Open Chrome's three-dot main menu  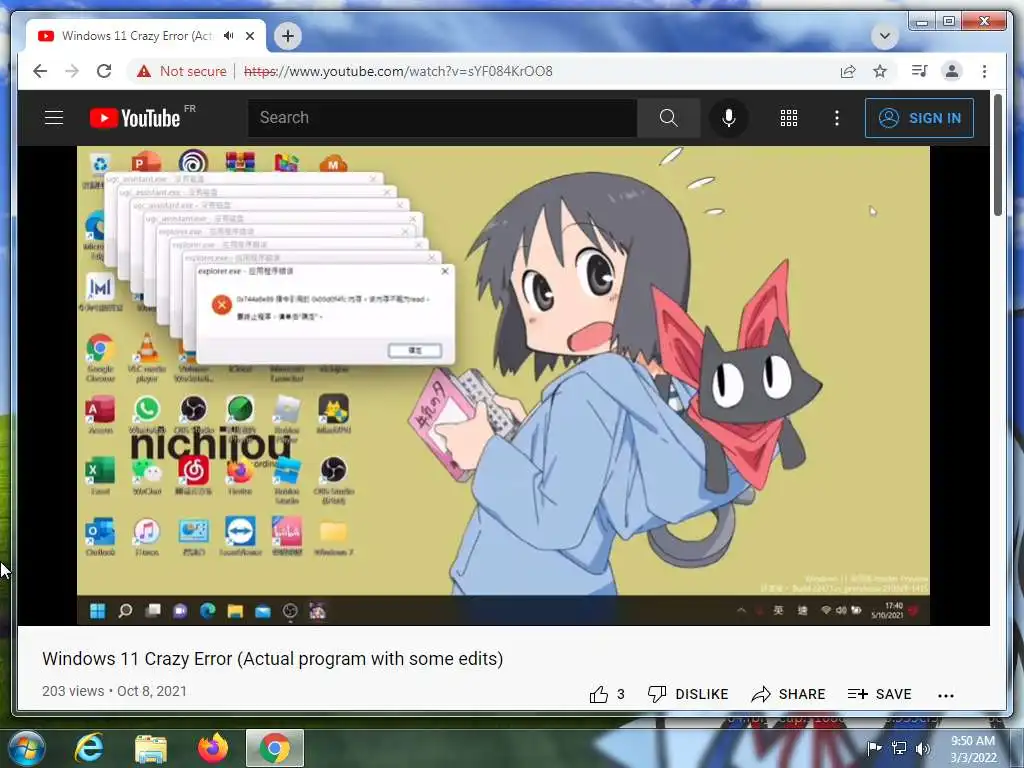(x=984, y=71)
